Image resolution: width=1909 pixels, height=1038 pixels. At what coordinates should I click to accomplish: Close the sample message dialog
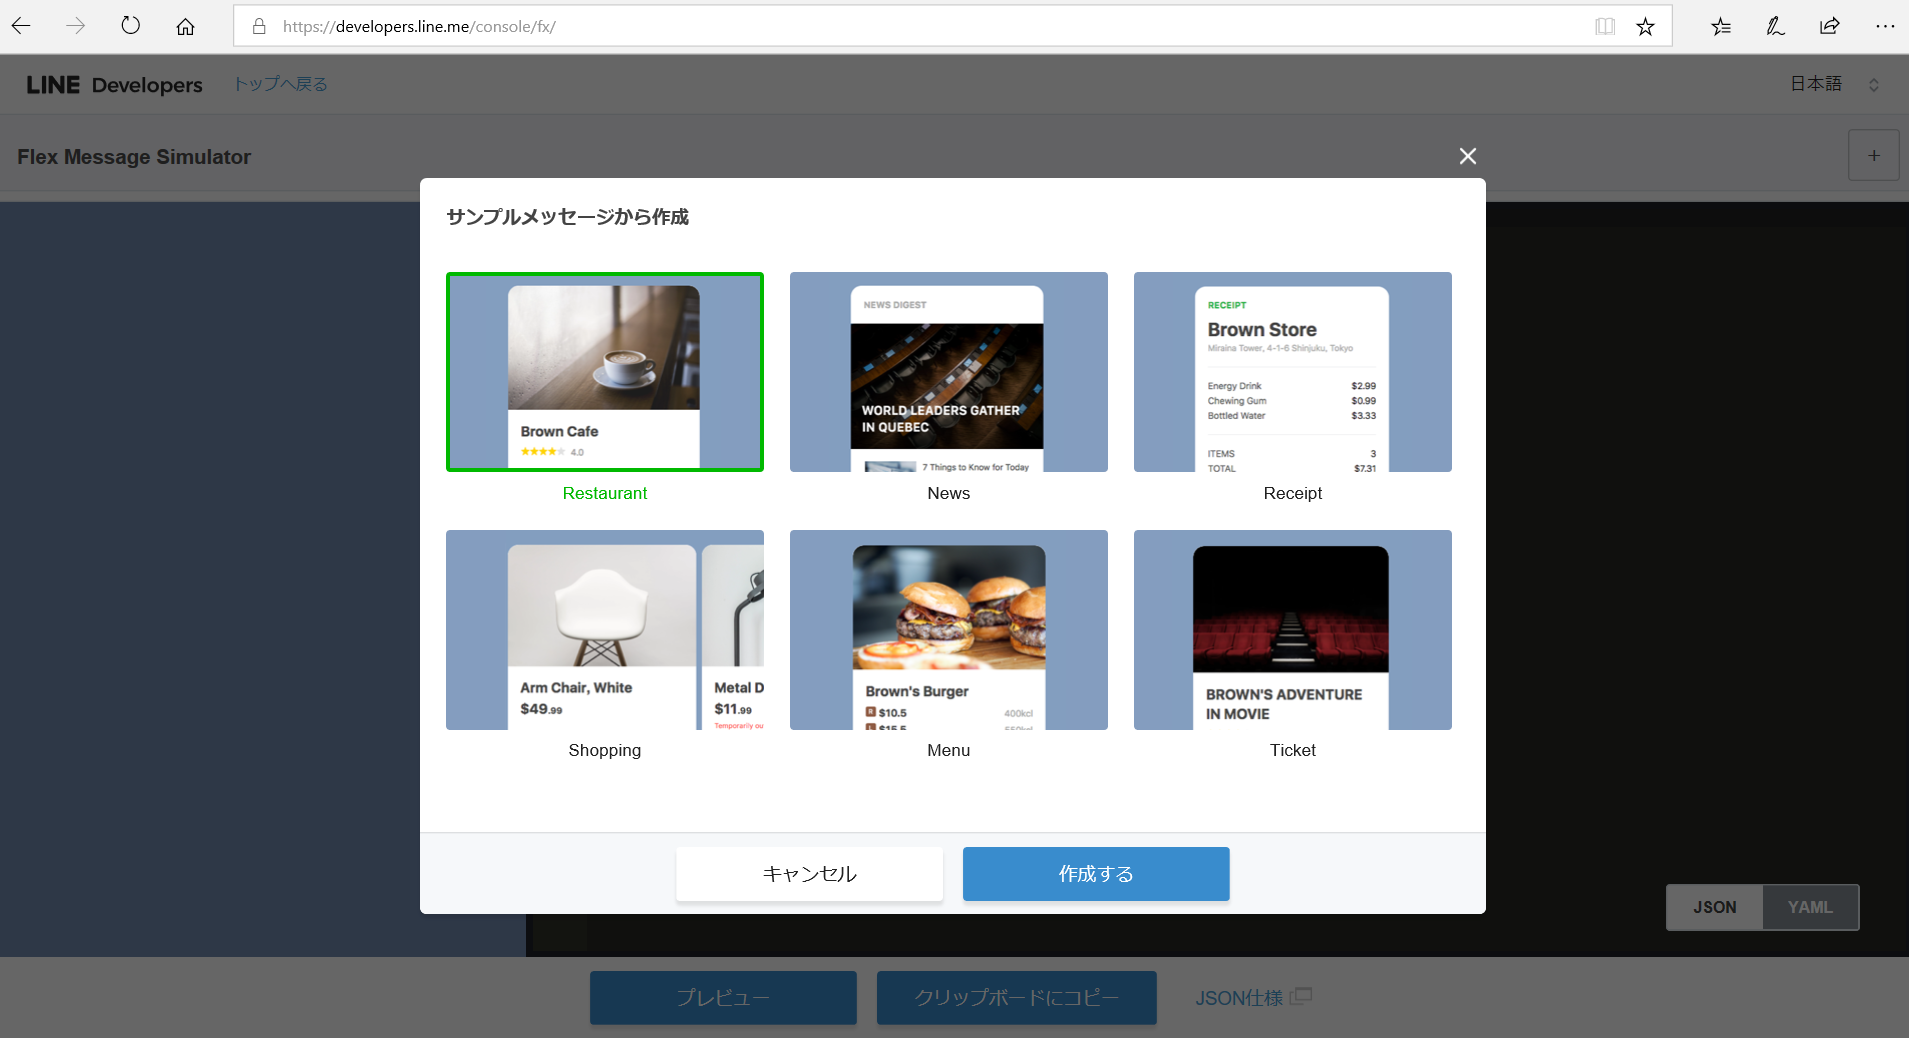[x=1467, y=156]
